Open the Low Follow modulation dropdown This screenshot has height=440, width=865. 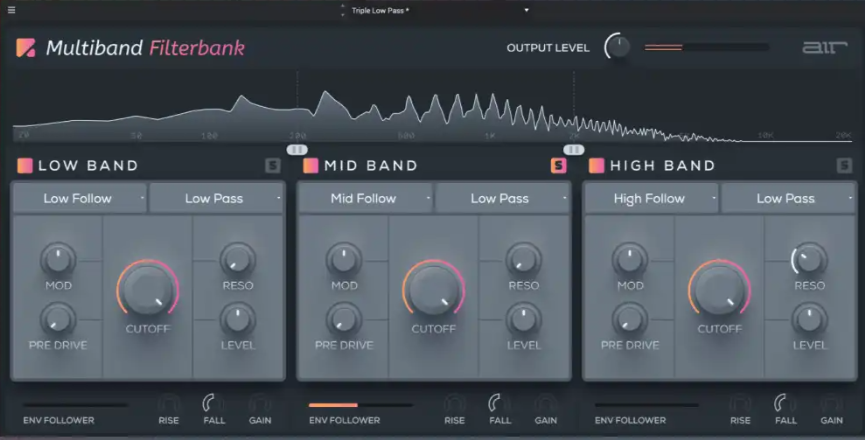[x=79, y=198]
